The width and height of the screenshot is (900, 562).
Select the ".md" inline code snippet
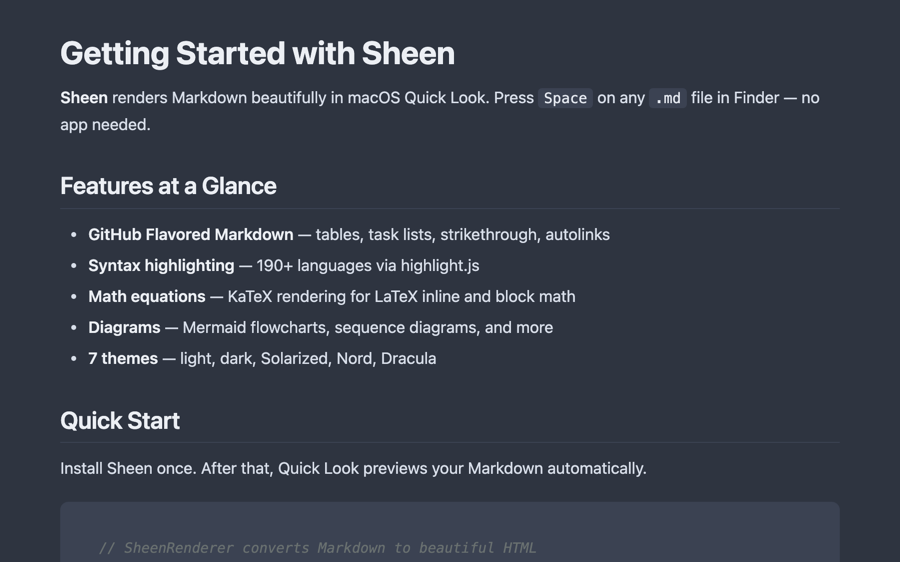tap(668, 98)
